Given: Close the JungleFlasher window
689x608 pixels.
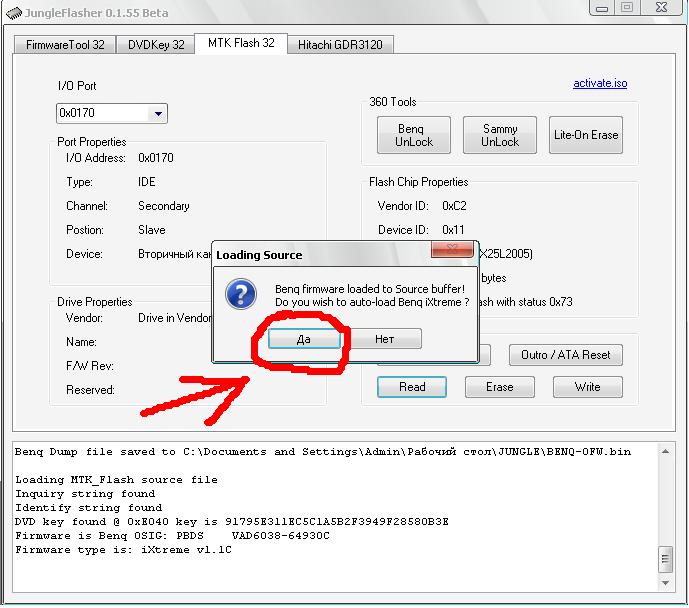Looking at the screenshot, I should (x=661, y=8).
